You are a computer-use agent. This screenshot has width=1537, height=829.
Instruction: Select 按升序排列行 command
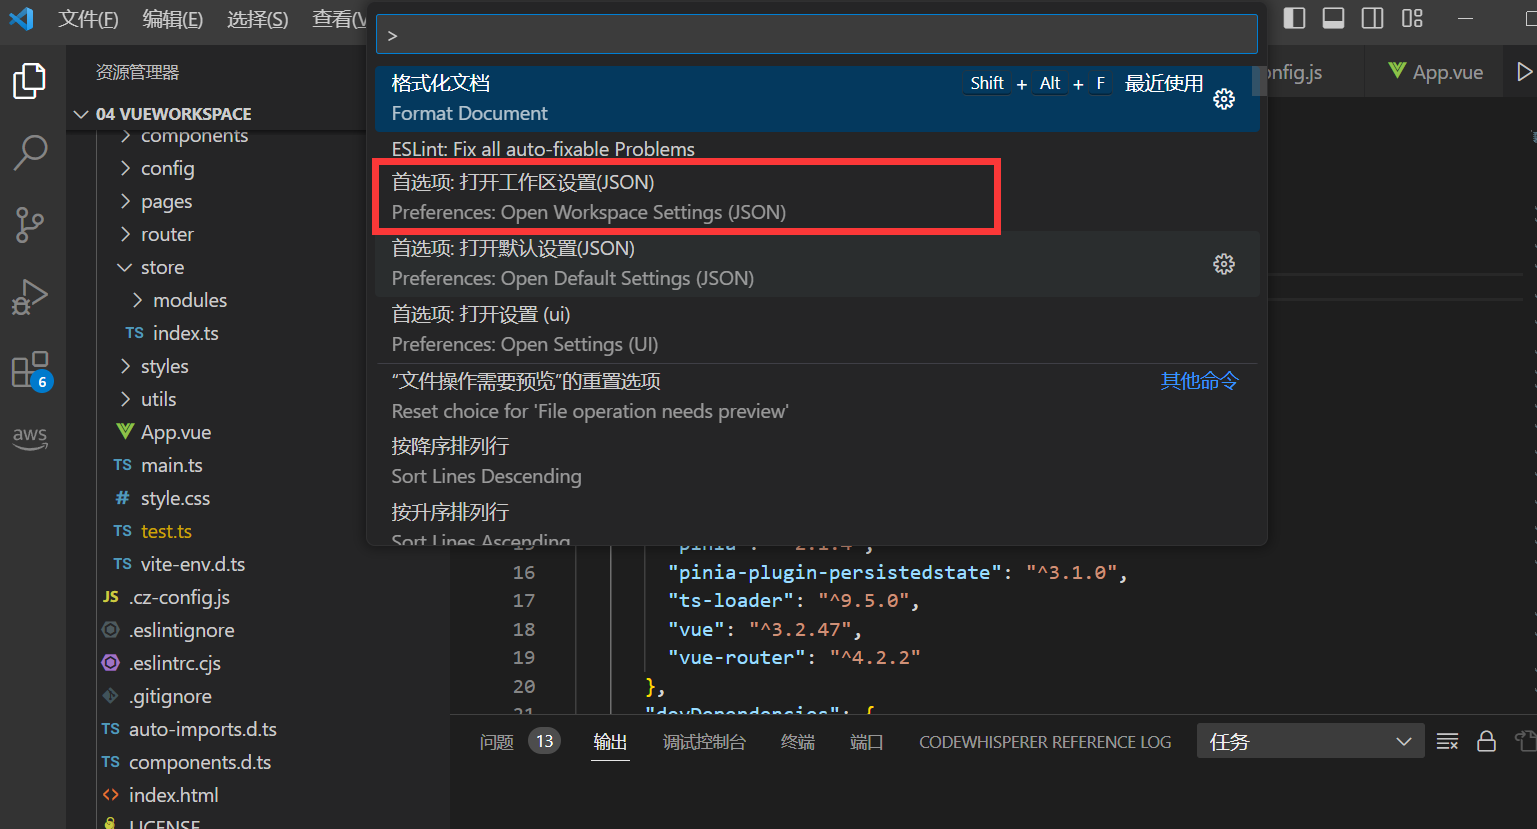point(816,520)
